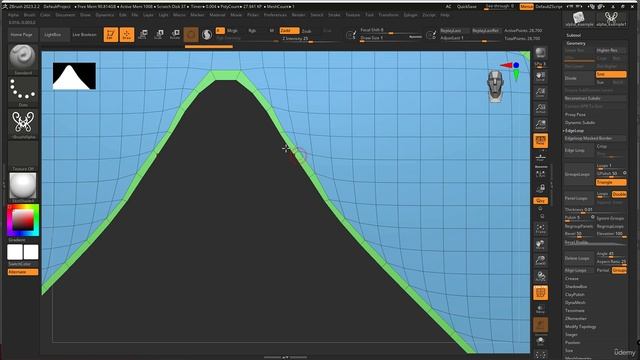The width and height of the screenshot is (640, 360).
Task: Expand the ClayPolish subsection
Action: pyautogui.click(x=575, y=294)
